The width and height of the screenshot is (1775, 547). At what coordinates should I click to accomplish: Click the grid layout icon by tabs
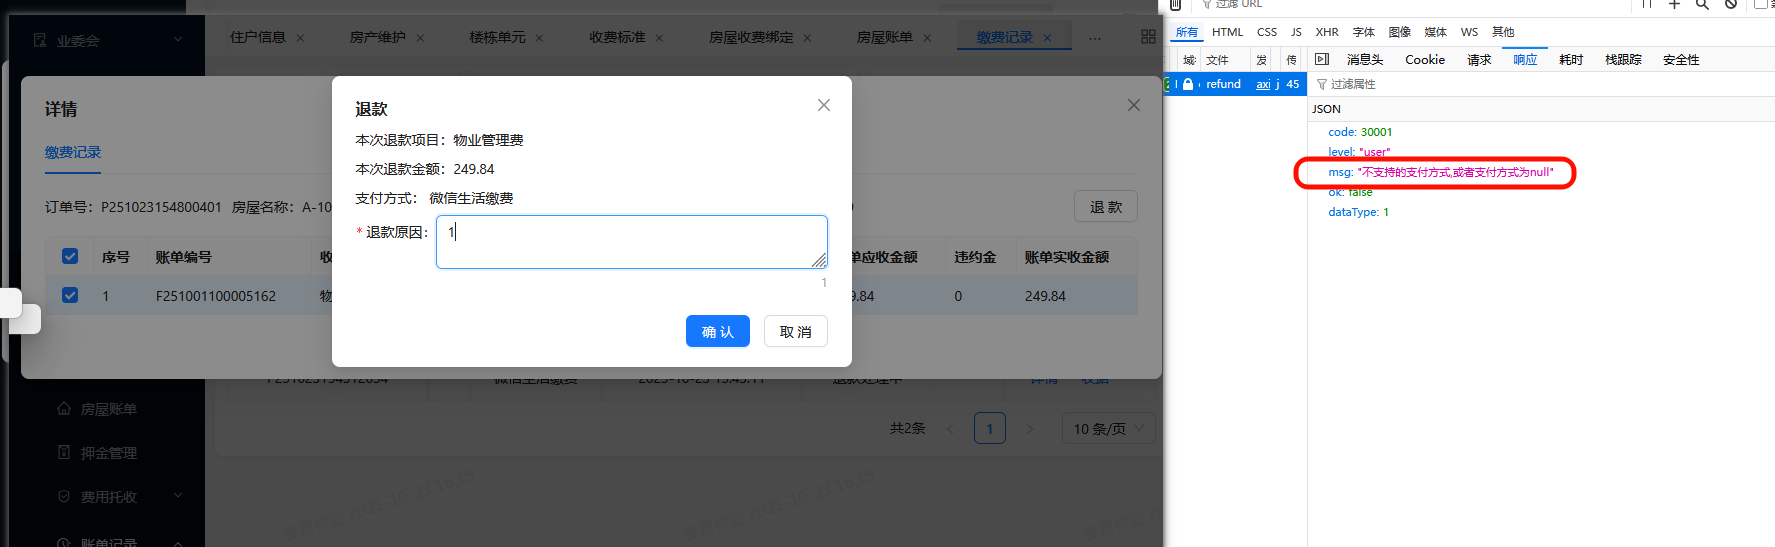[1148, 37]
